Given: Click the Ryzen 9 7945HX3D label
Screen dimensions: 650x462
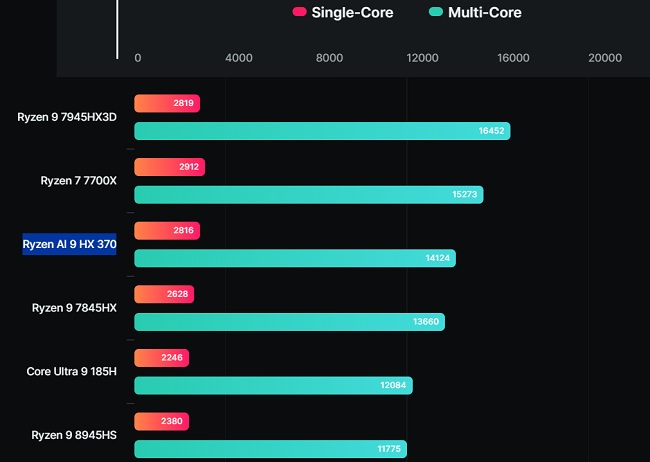Looking at the screenshot, I should pyautogui.click(x=67, y=117).
